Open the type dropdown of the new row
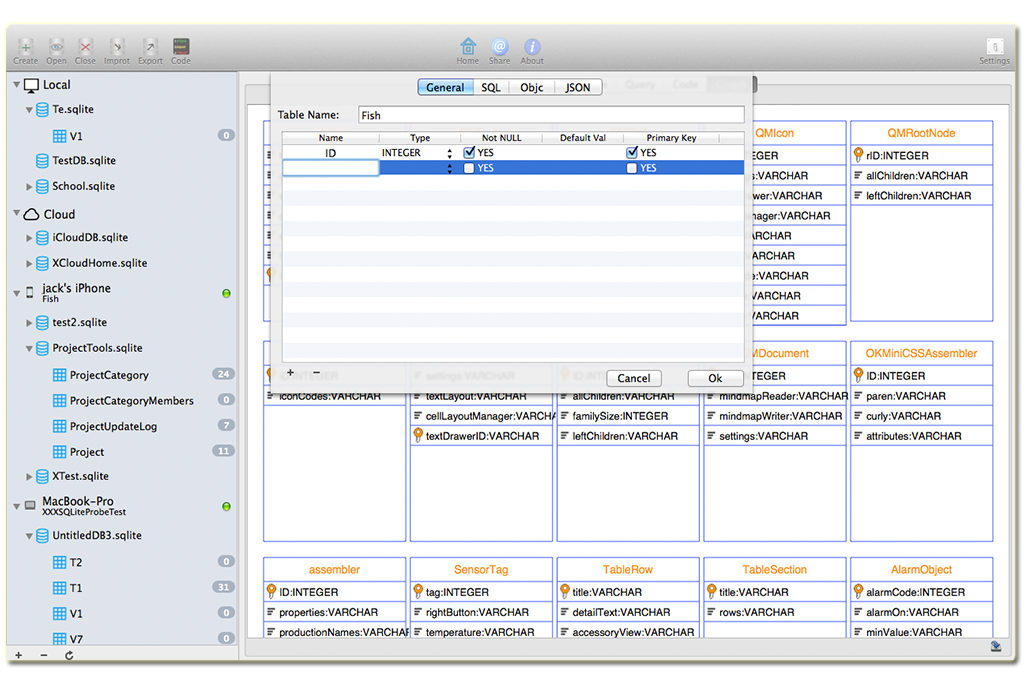 point(449,168)
